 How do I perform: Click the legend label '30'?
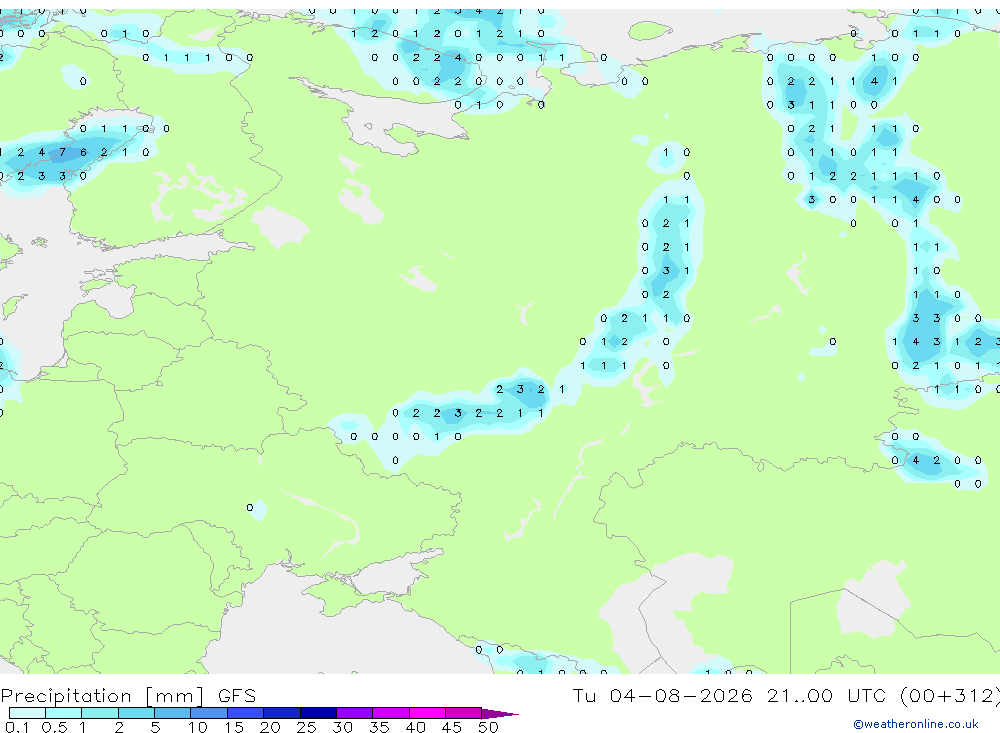[342, 727]
